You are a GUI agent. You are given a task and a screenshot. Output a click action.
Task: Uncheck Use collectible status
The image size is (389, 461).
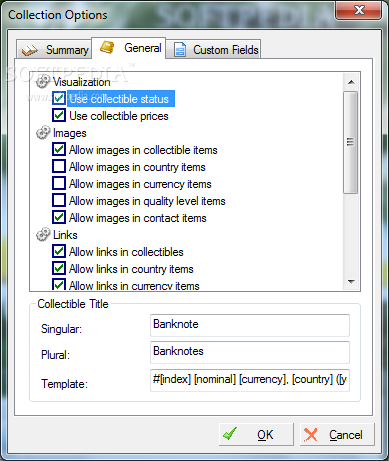tap(59, 98)
